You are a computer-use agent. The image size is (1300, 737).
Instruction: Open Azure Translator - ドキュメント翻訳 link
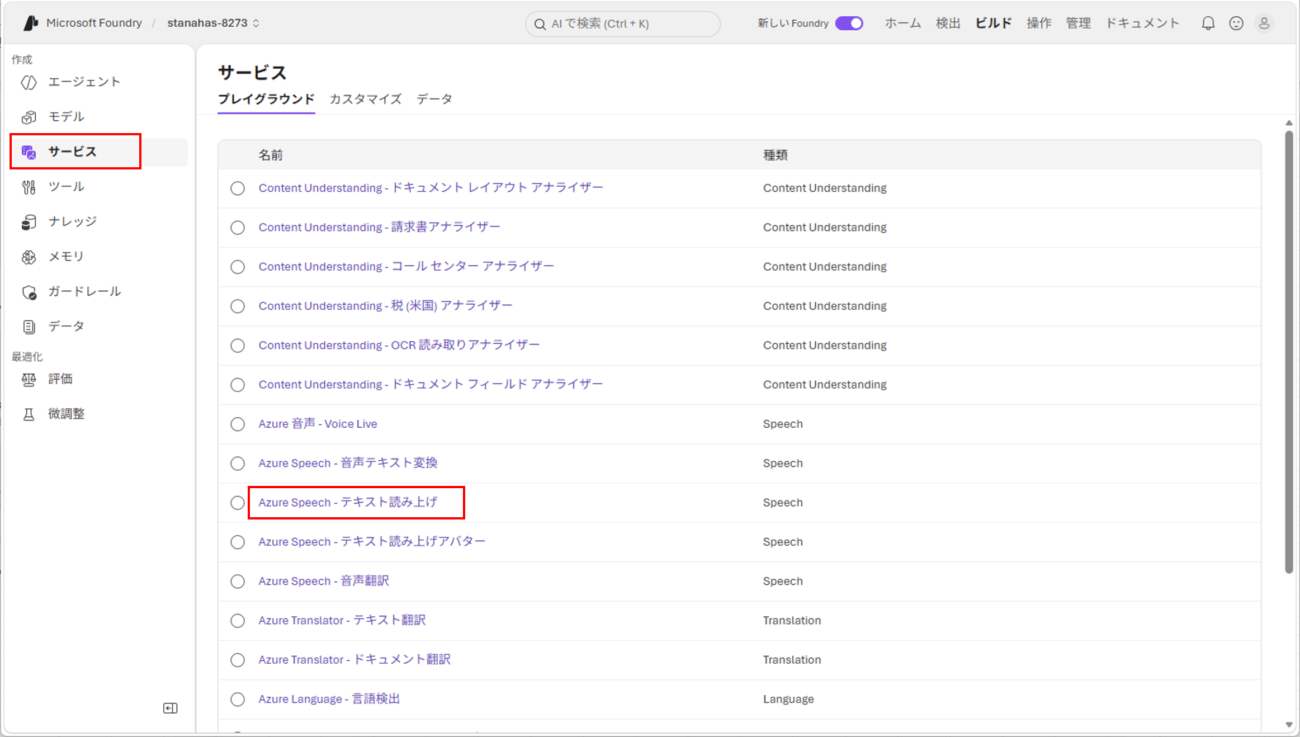coord(354,660)
